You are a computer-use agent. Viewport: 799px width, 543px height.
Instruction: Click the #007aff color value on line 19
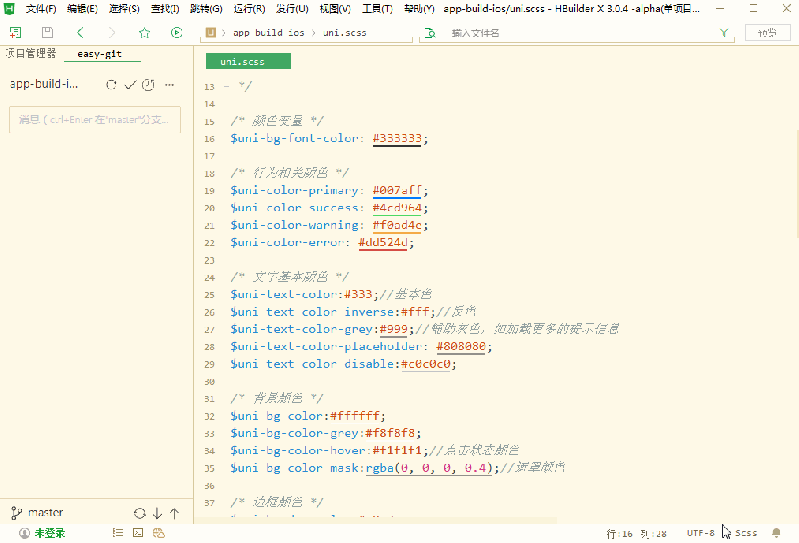pos(397,191)
